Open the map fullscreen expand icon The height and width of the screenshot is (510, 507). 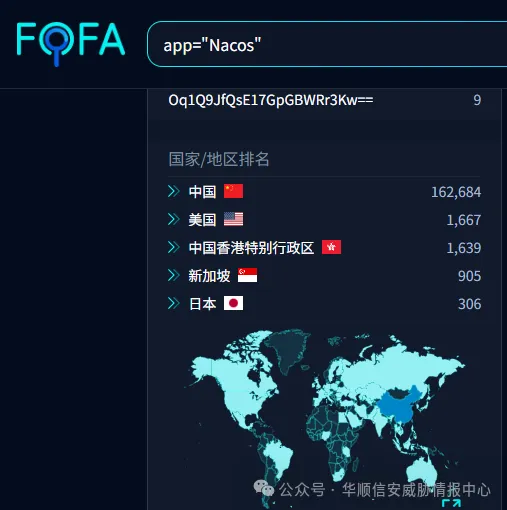pyautogui.click(x=451, y=503)
